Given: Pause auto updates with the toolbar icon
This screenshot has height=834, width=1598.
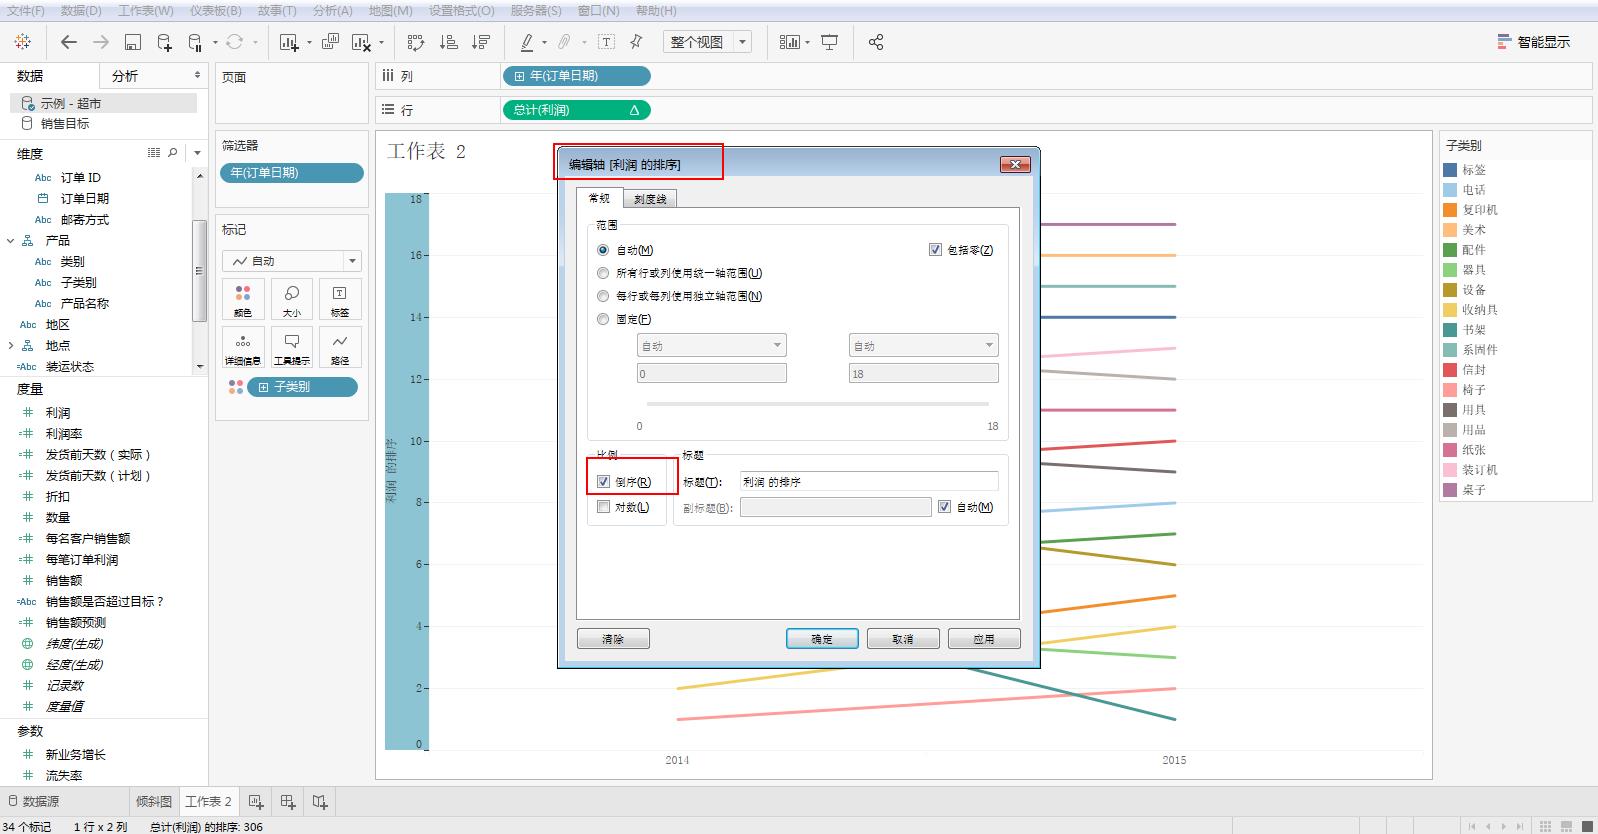Looking at the screenshot, I should (x=195, y=42).
